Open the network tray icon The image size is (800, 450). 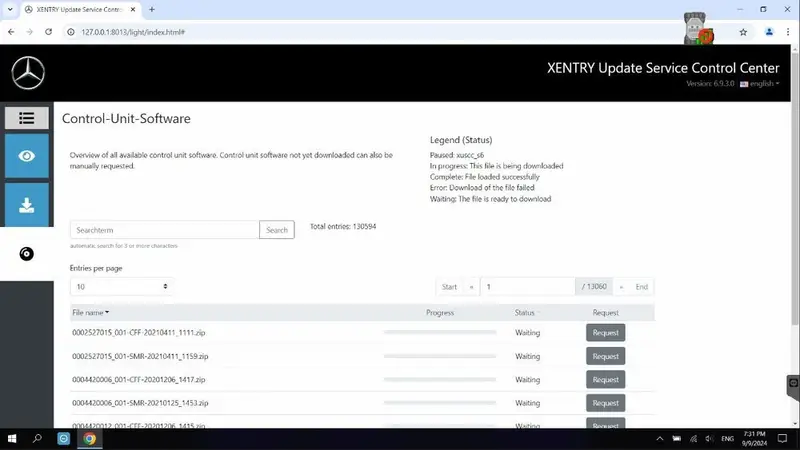pos(693,439)
